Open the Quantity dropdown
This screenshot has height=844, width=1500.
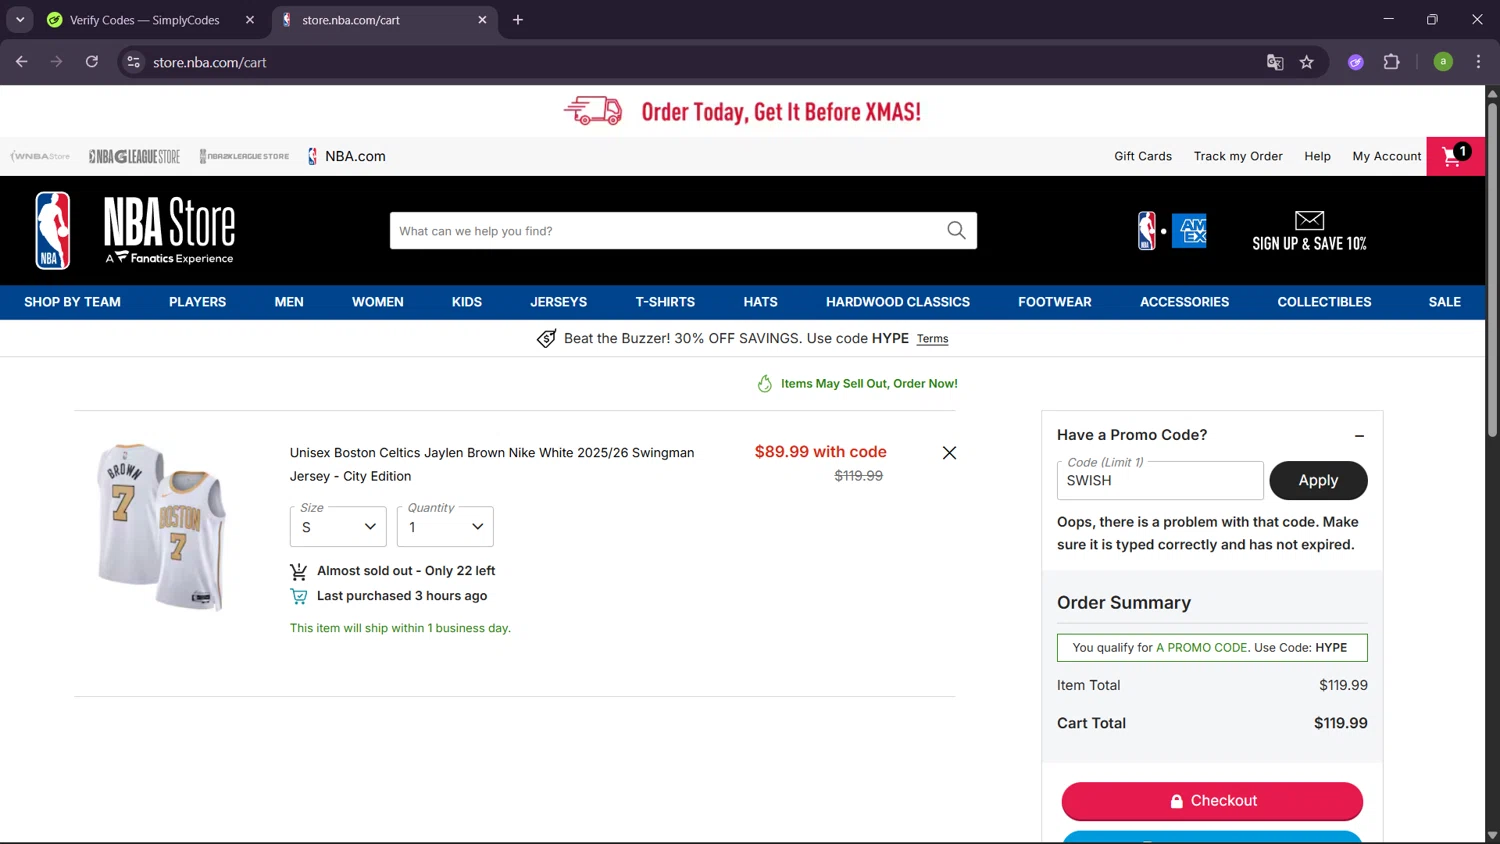point(445,527)
